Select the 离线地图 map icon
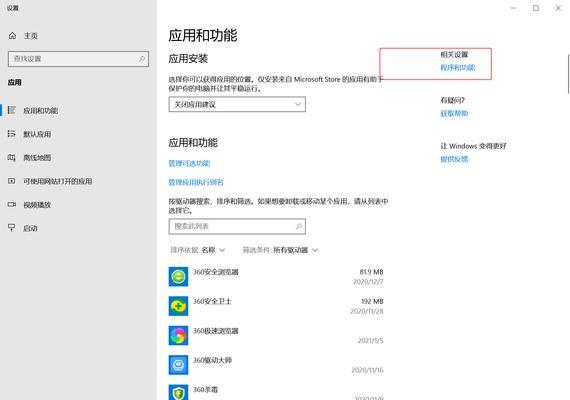 coord(12,157)
